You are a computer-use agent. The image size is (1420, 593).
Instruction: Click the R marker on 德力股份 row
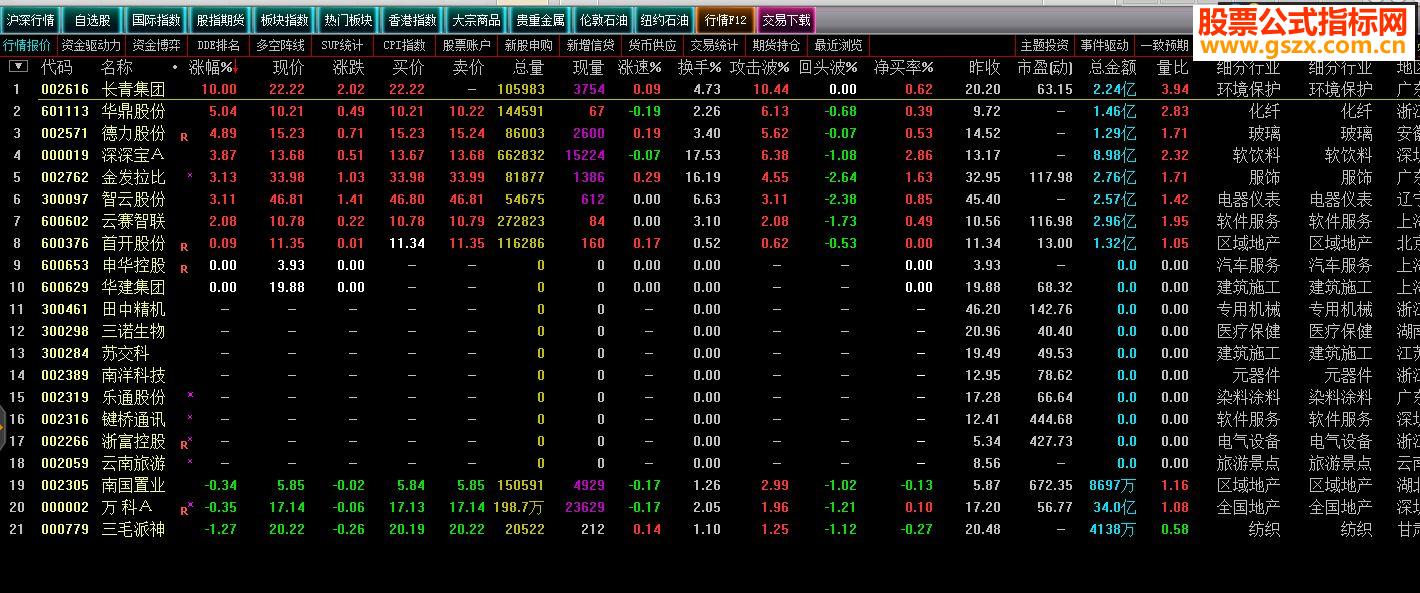184,136
